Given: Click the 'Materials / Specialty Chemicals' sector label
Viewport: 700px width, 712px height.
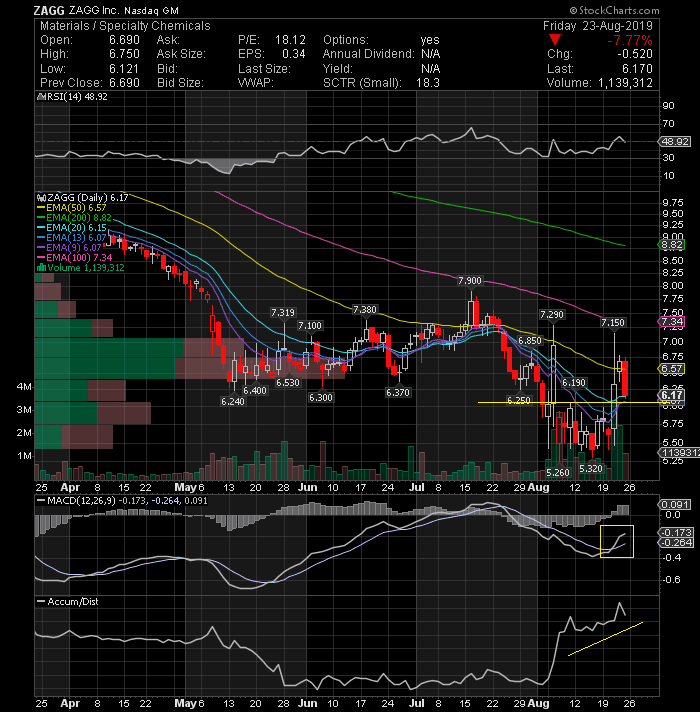Looking at the screenshot, I should click(125, 26).
